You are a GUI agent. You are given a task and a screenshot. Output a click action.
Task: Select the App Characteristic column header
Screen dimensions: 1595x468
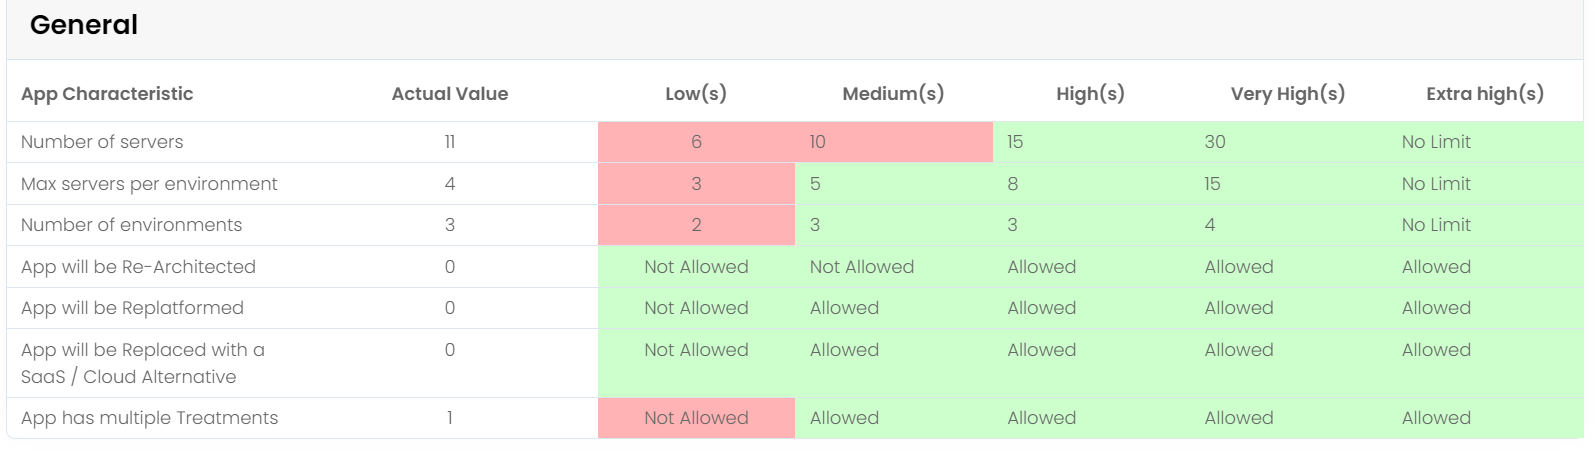[107, 94]
